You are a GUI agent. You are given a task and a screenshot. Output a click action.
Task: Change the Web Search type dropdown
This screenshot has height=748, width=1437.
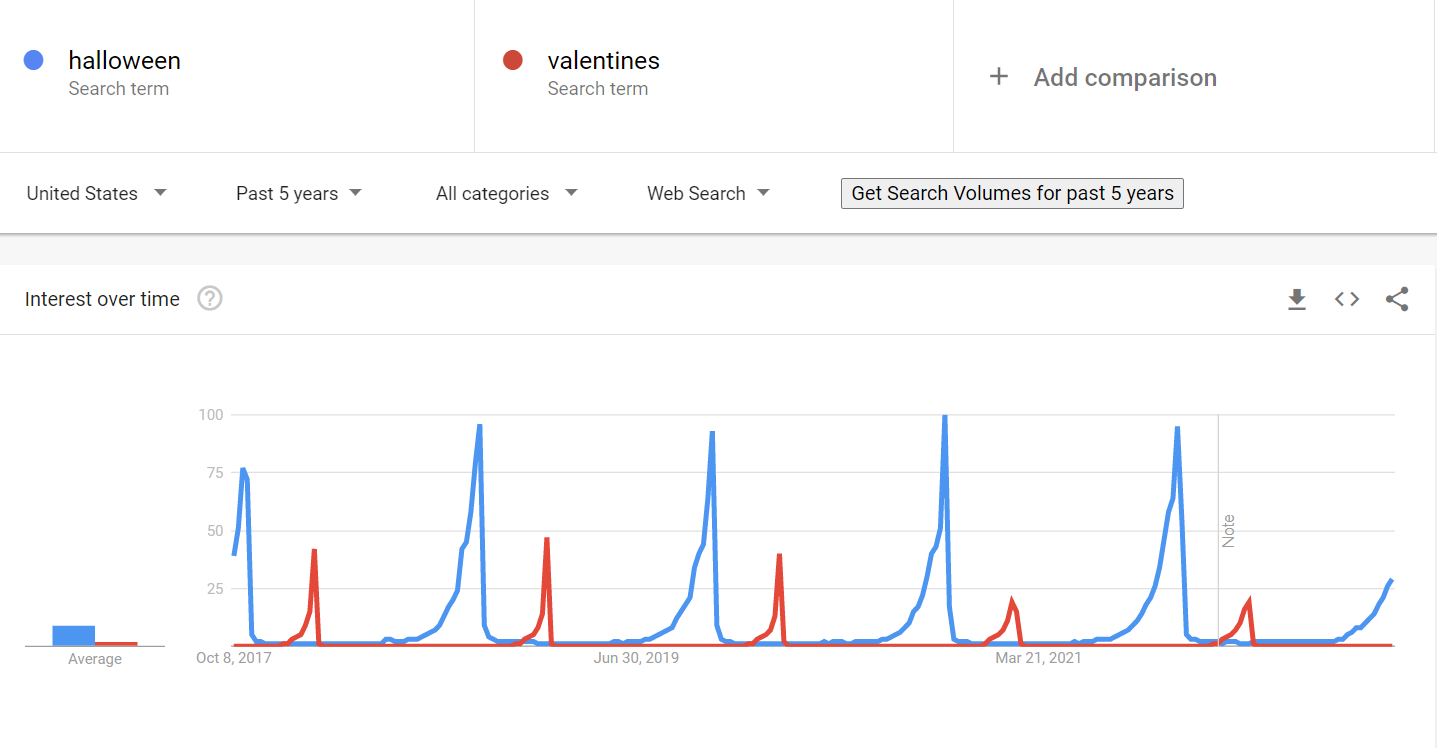708,193
